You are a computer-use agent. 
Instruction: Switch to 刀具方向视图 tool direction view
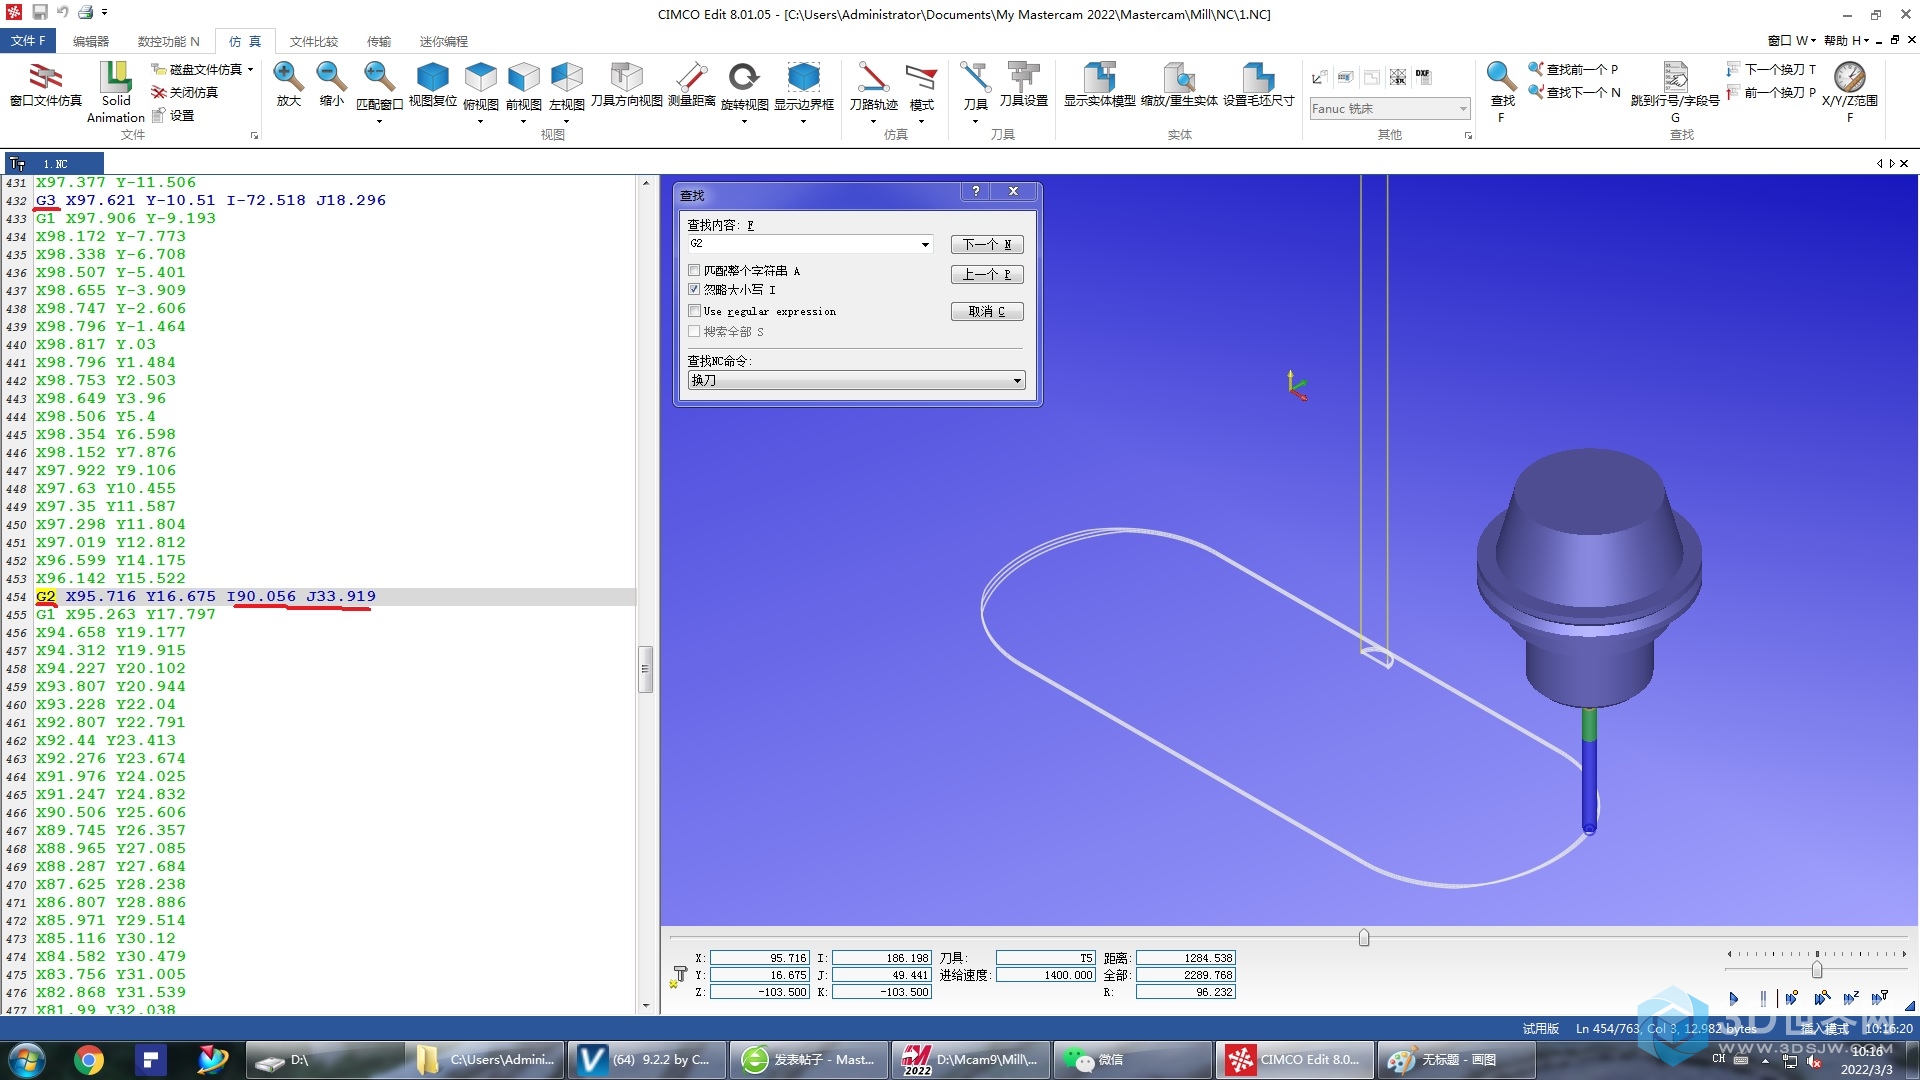tap(626, 84)
